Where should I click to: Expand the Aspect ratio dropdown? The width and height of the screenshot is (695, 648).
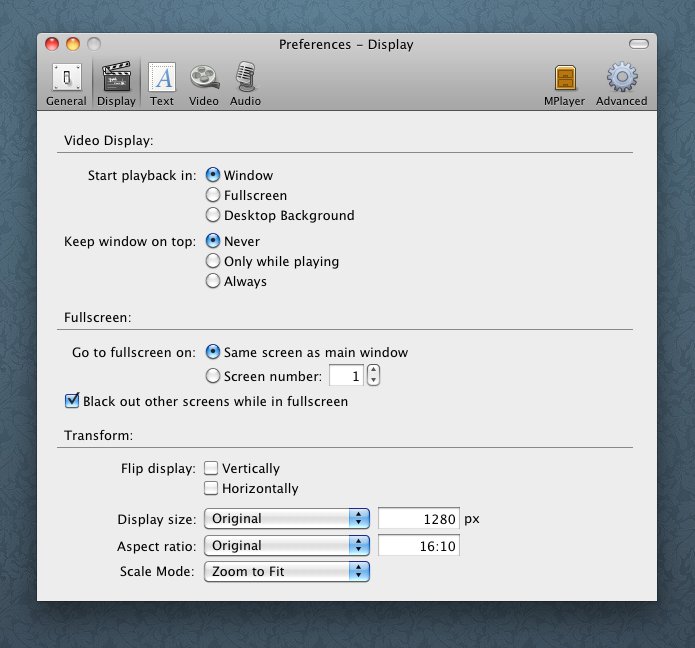287,546
